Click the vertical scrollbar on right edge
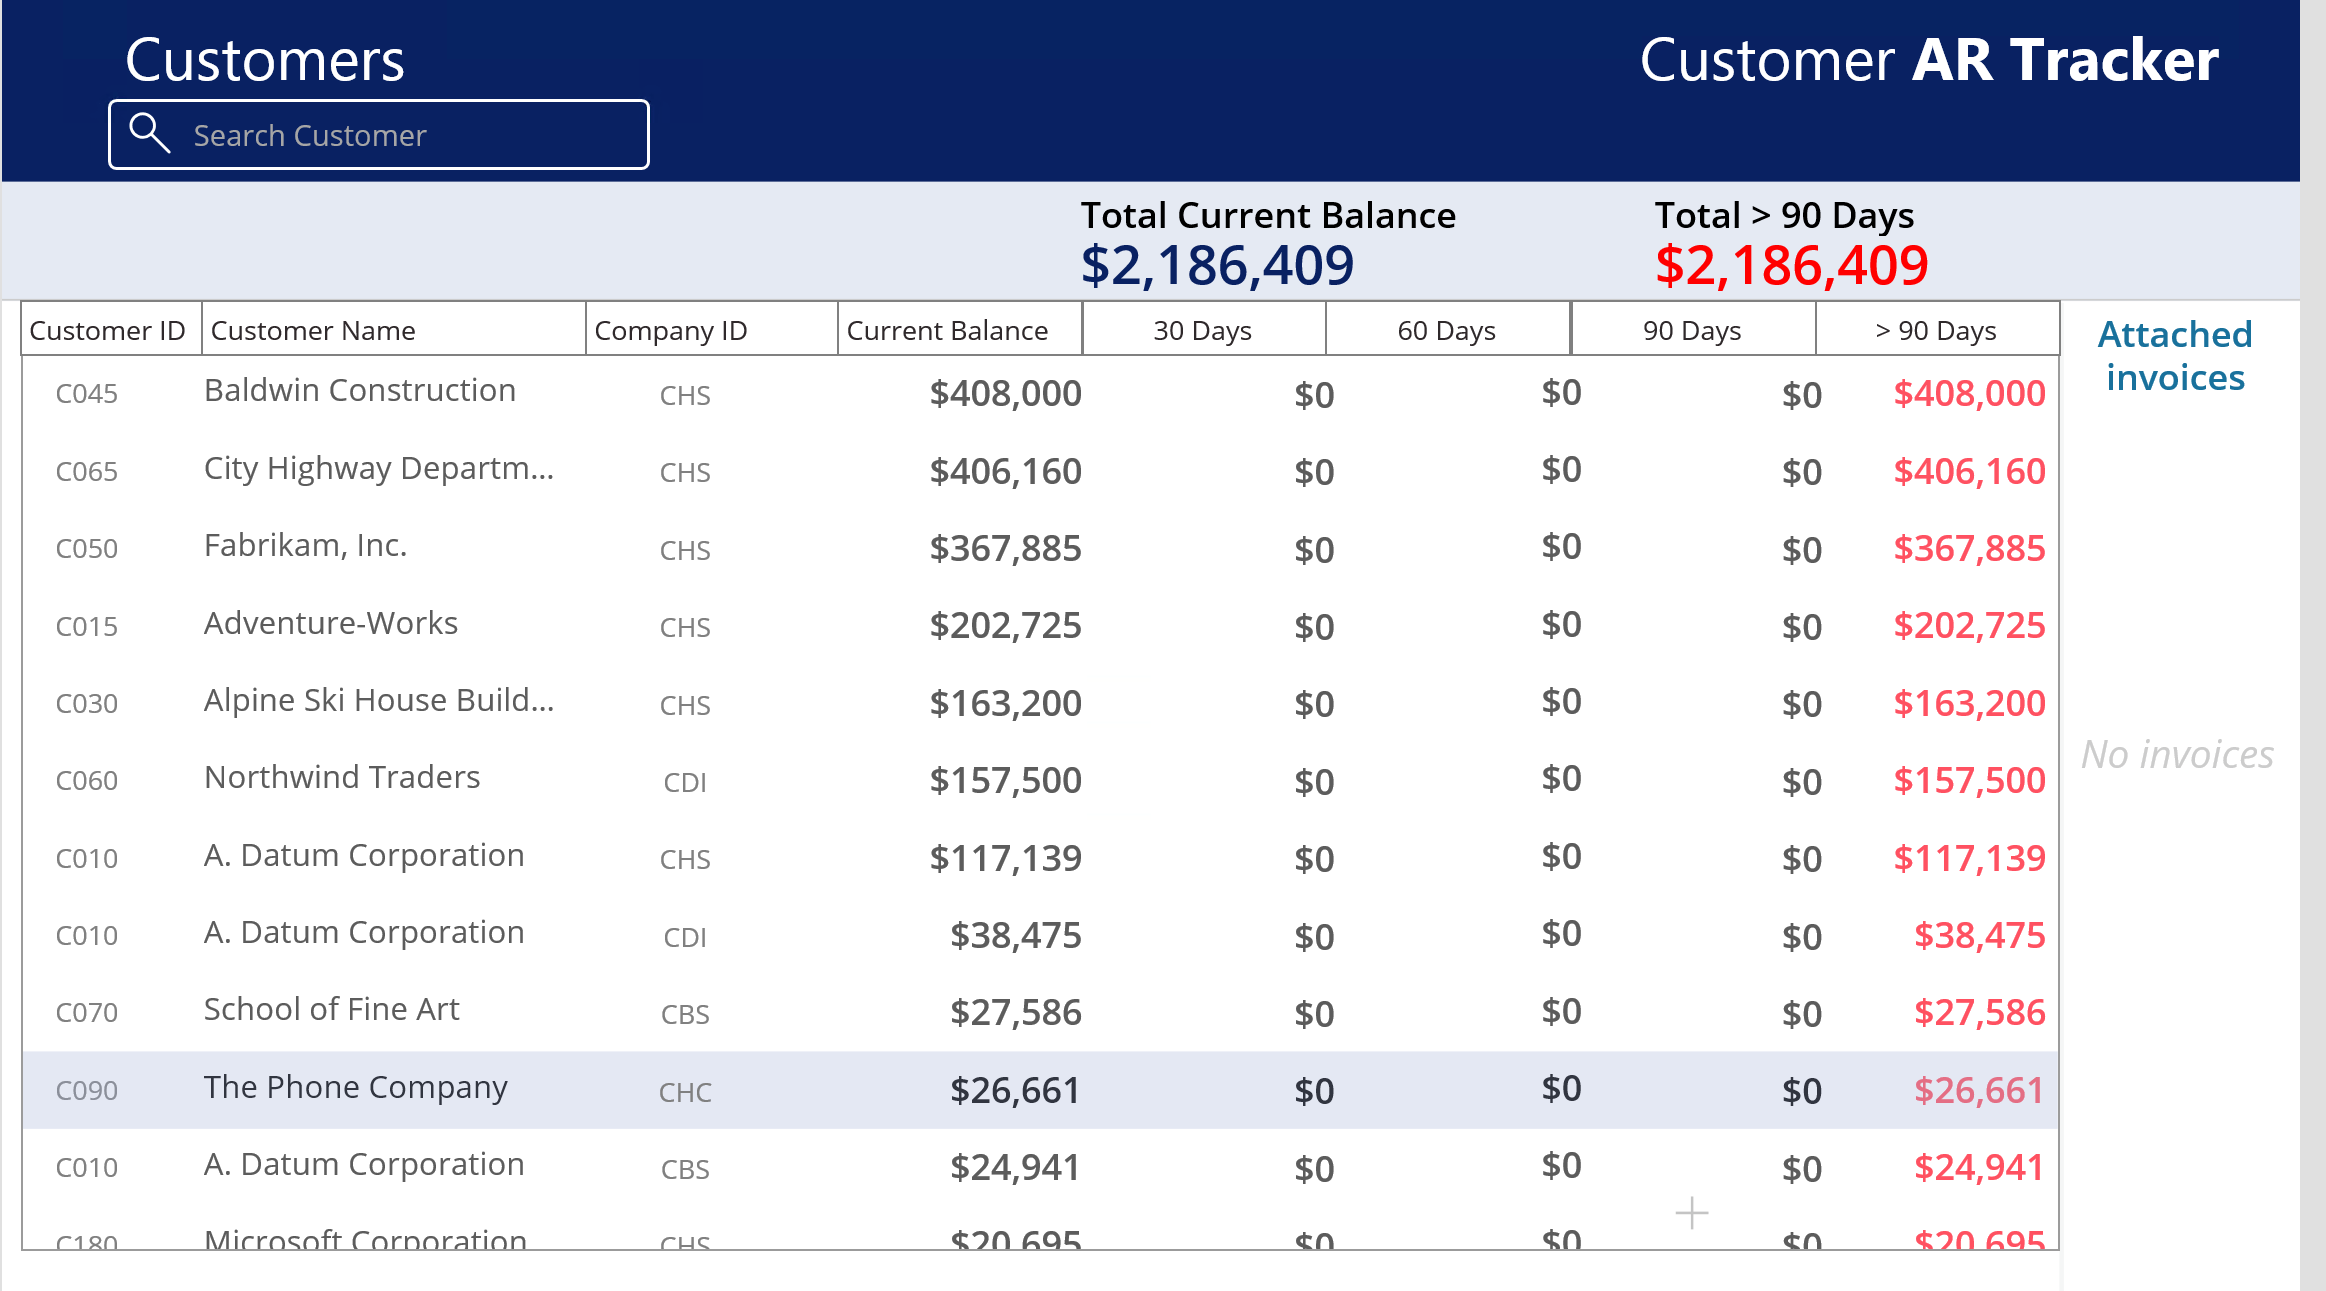This screenshot has height=1291, width=2326. [2312, 645]
